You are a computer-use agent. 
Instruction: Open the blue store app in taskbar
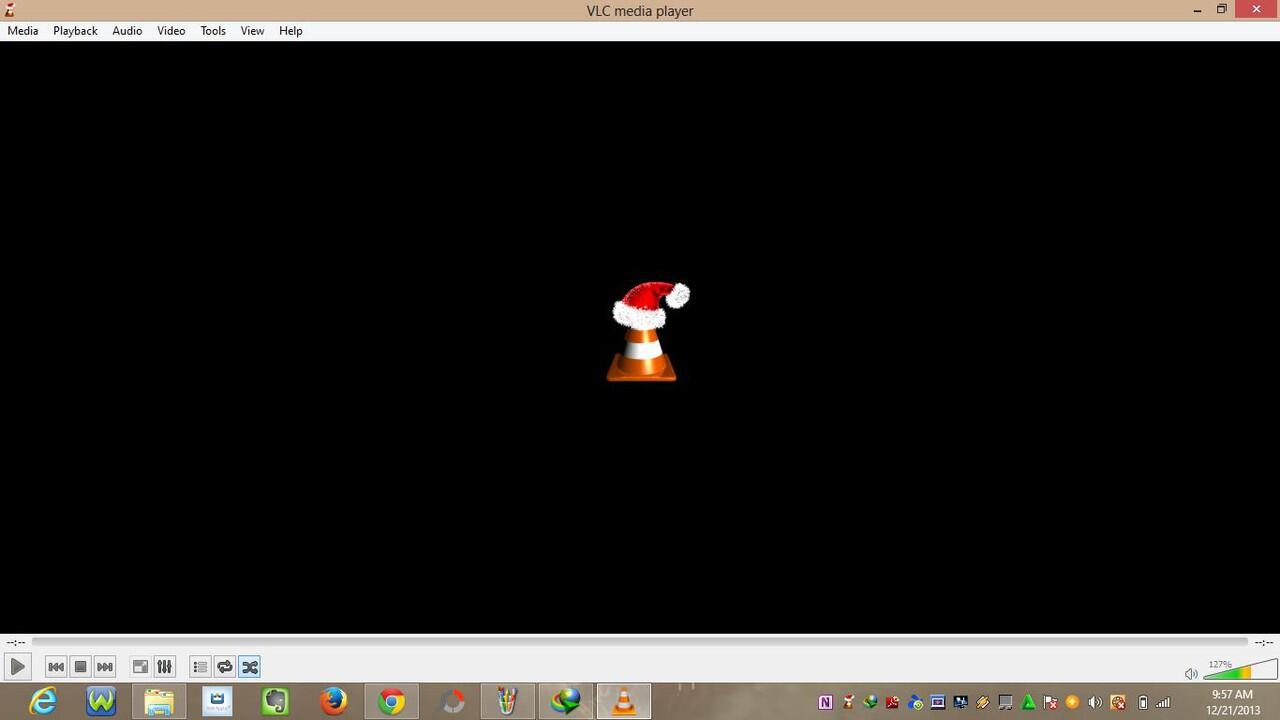point(217,701)
